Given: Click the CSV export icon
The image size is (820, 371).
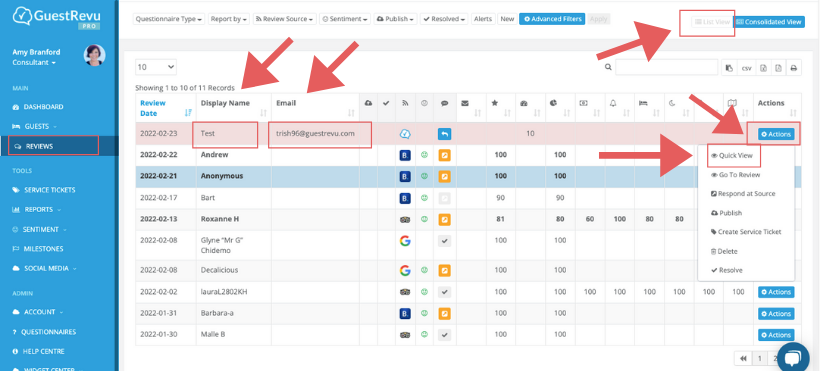Looking at the screenshot, I should click(747, 68).
